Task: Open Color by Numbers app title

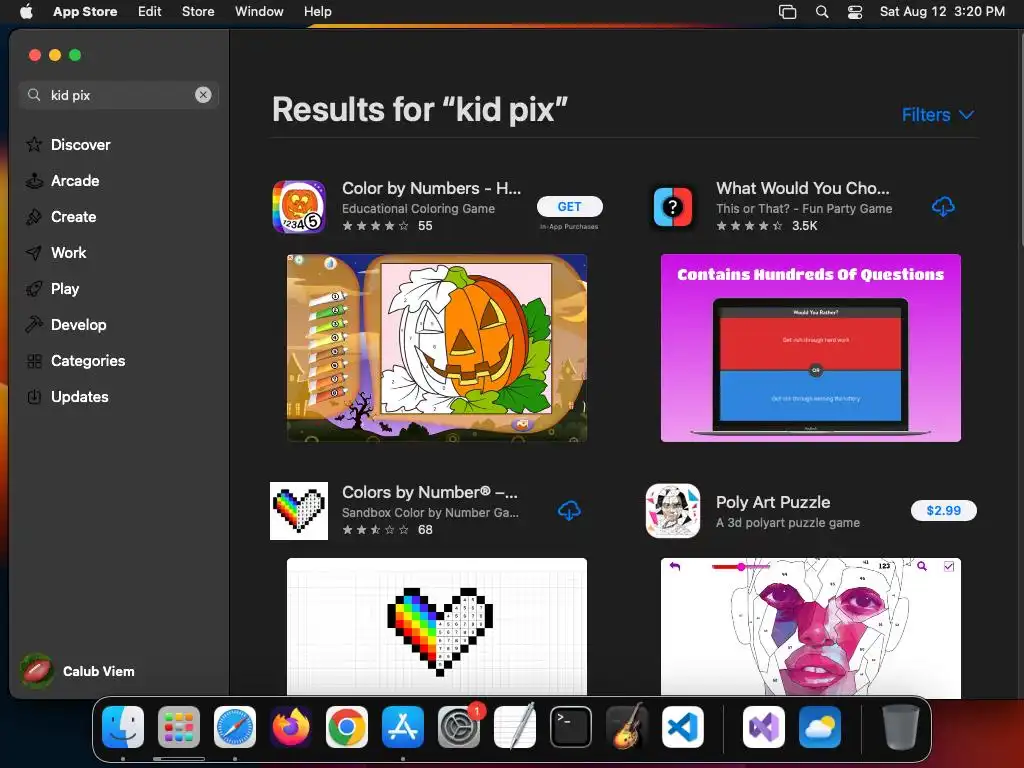Action: click(x=432, y=188)
